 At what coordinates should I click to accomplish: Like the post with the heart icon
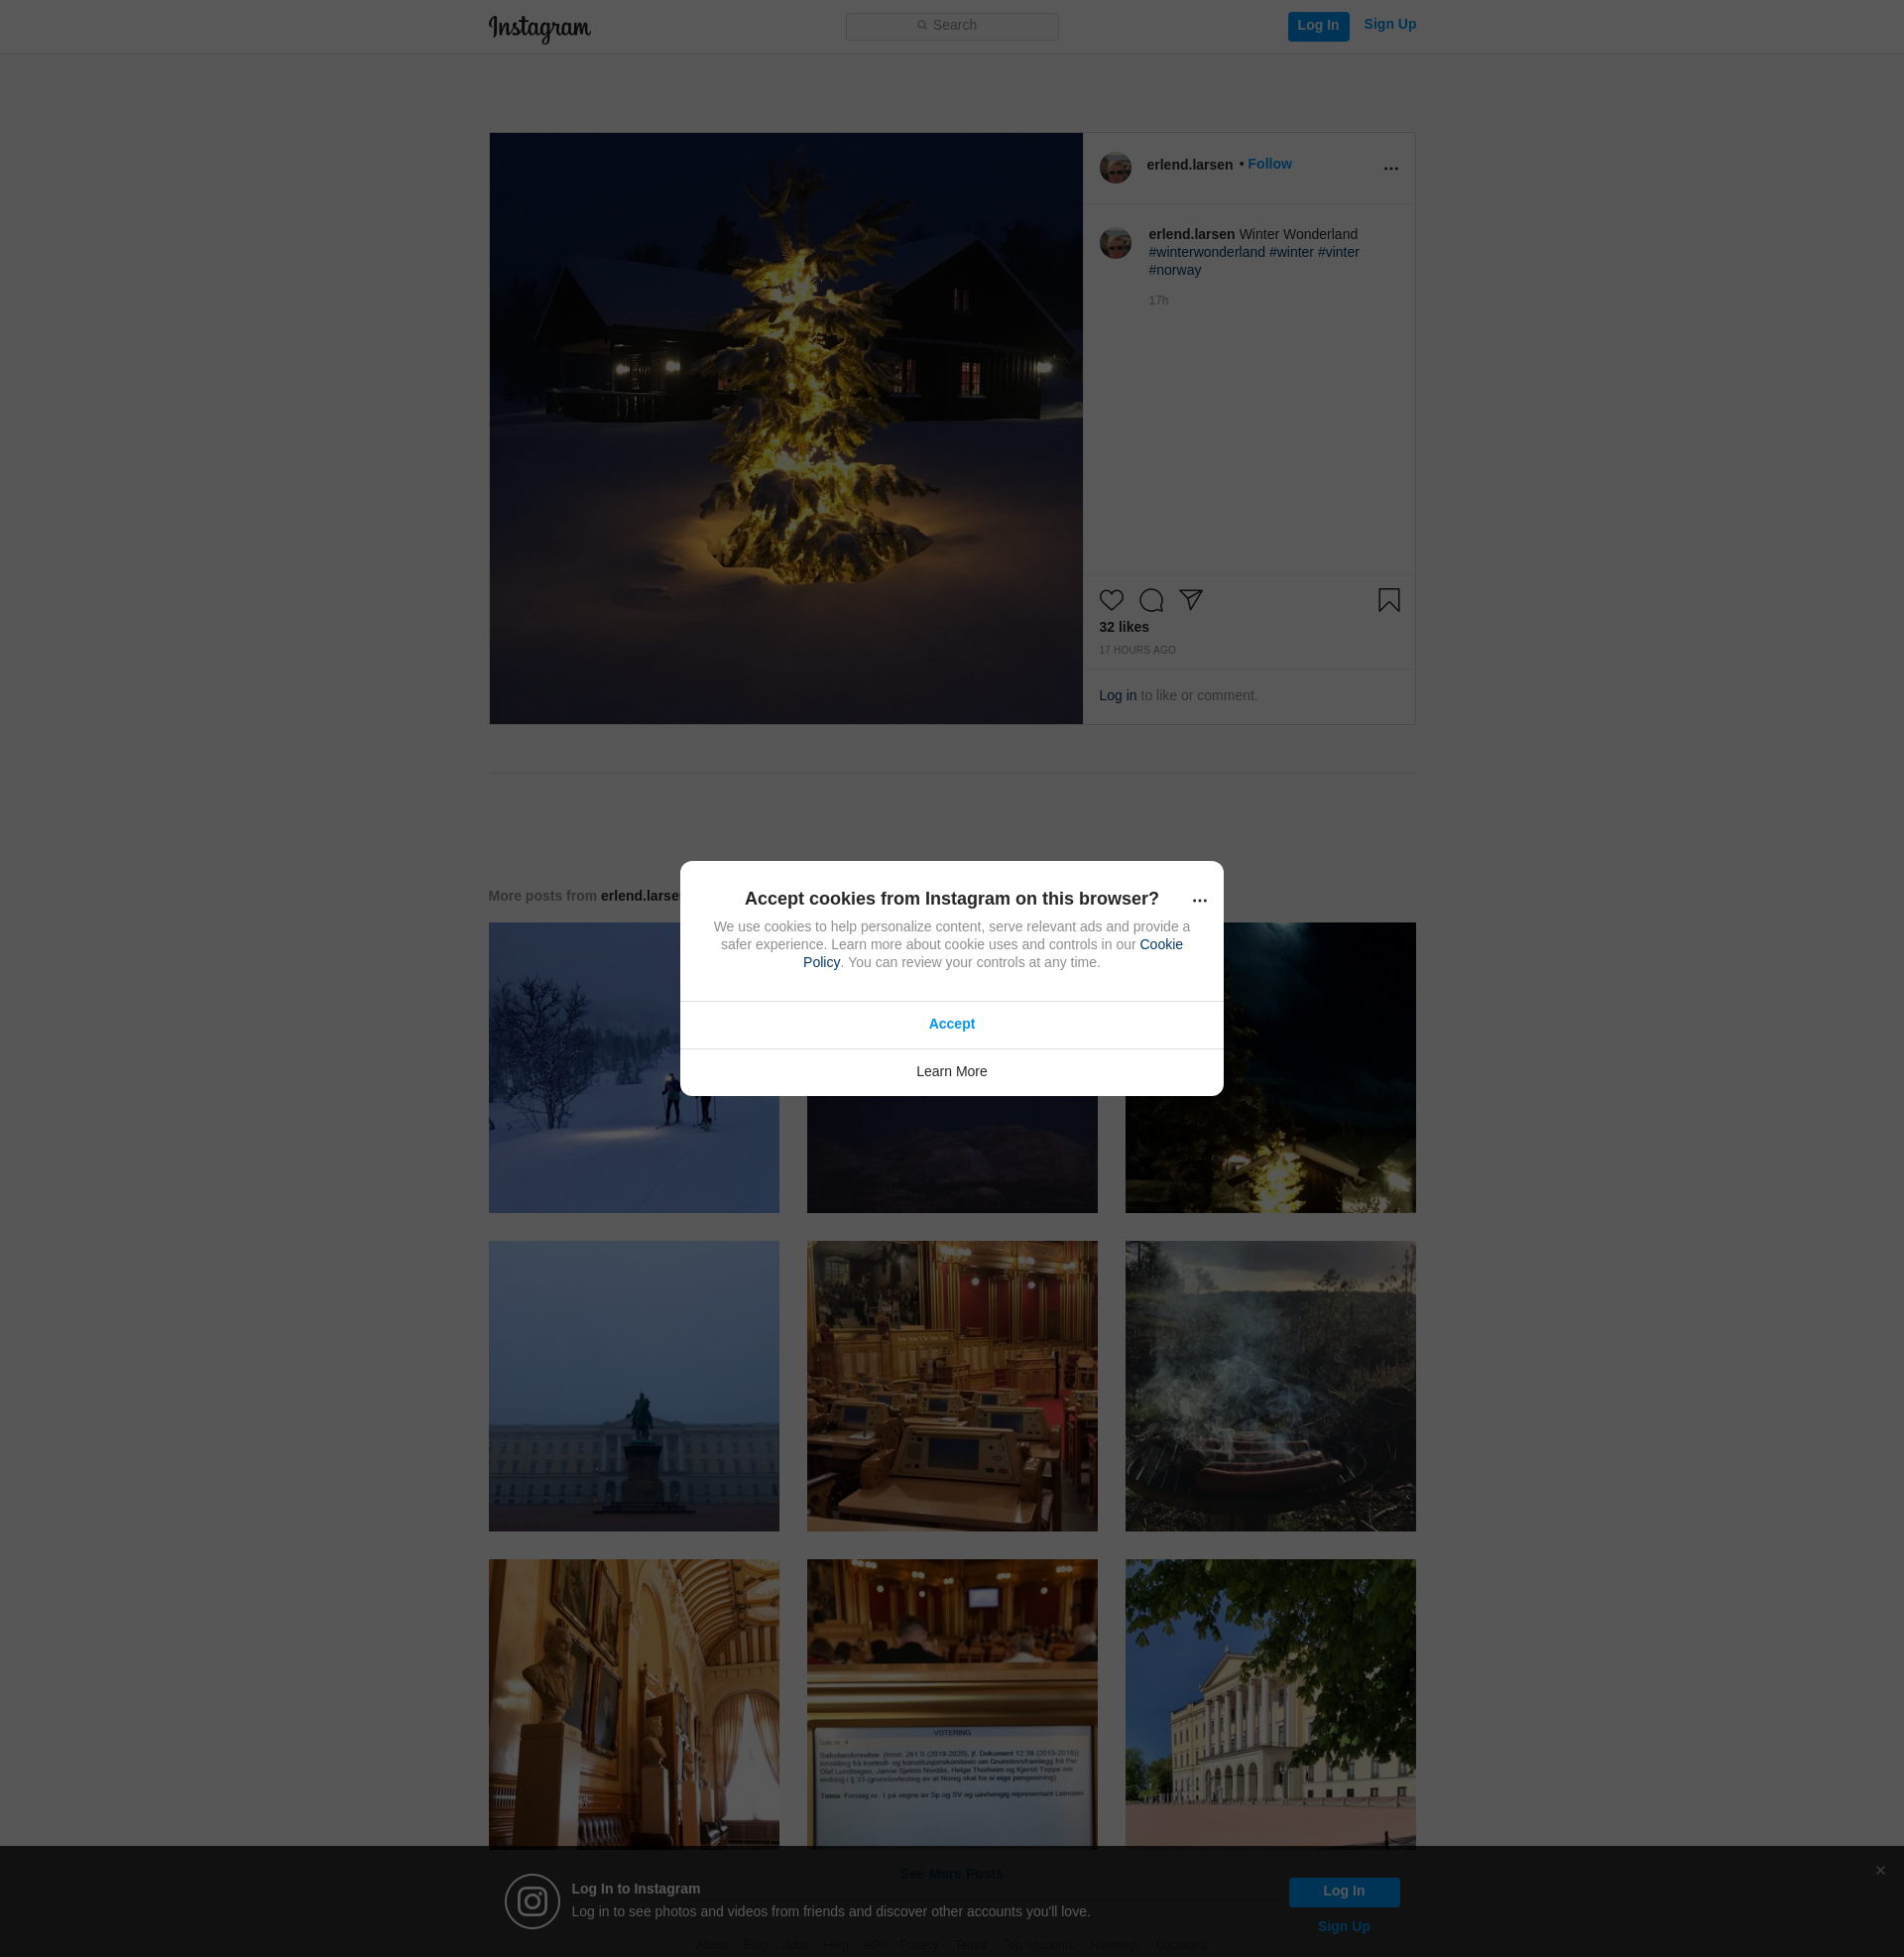tap(1111, 600)
